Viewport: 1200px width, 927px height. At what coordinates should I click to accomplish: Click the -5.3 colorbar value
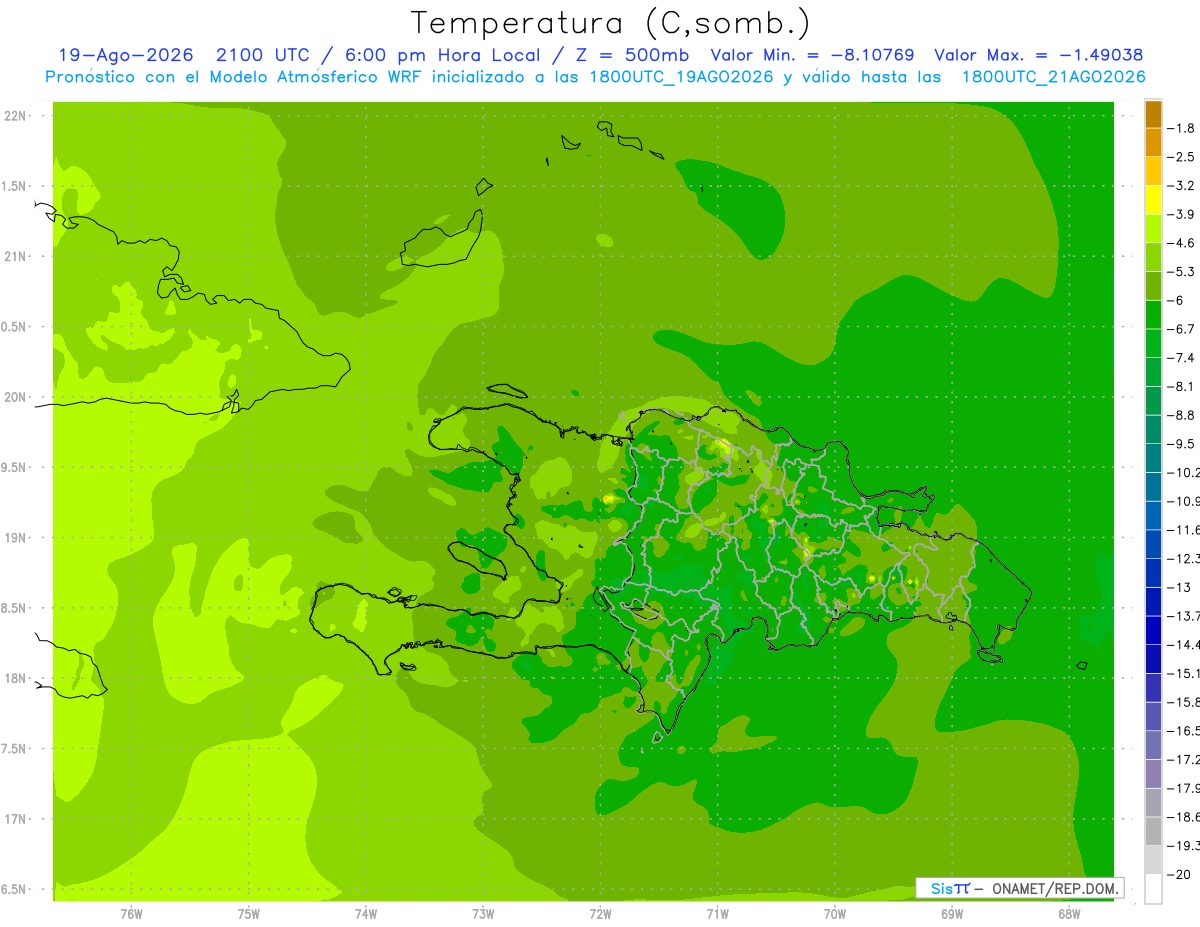click(1182, 271)
